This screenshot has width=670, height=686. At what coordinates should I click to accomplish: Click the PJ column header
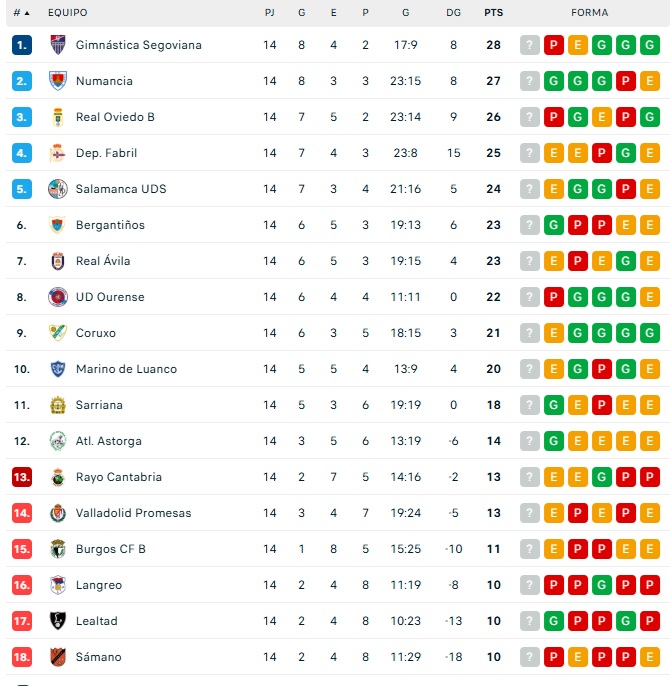(270, 13)
